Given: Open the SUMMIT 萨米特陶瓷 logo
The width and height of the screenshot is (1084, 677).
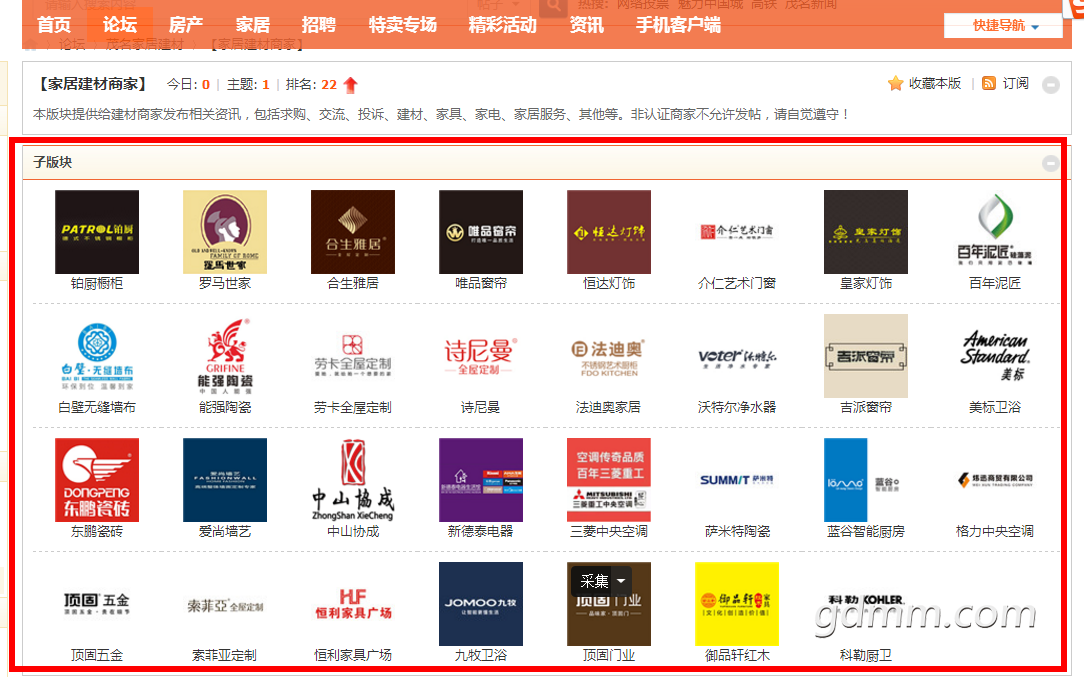Looking at the screenshot, I should pyautogui.click(x=737, y=480).
